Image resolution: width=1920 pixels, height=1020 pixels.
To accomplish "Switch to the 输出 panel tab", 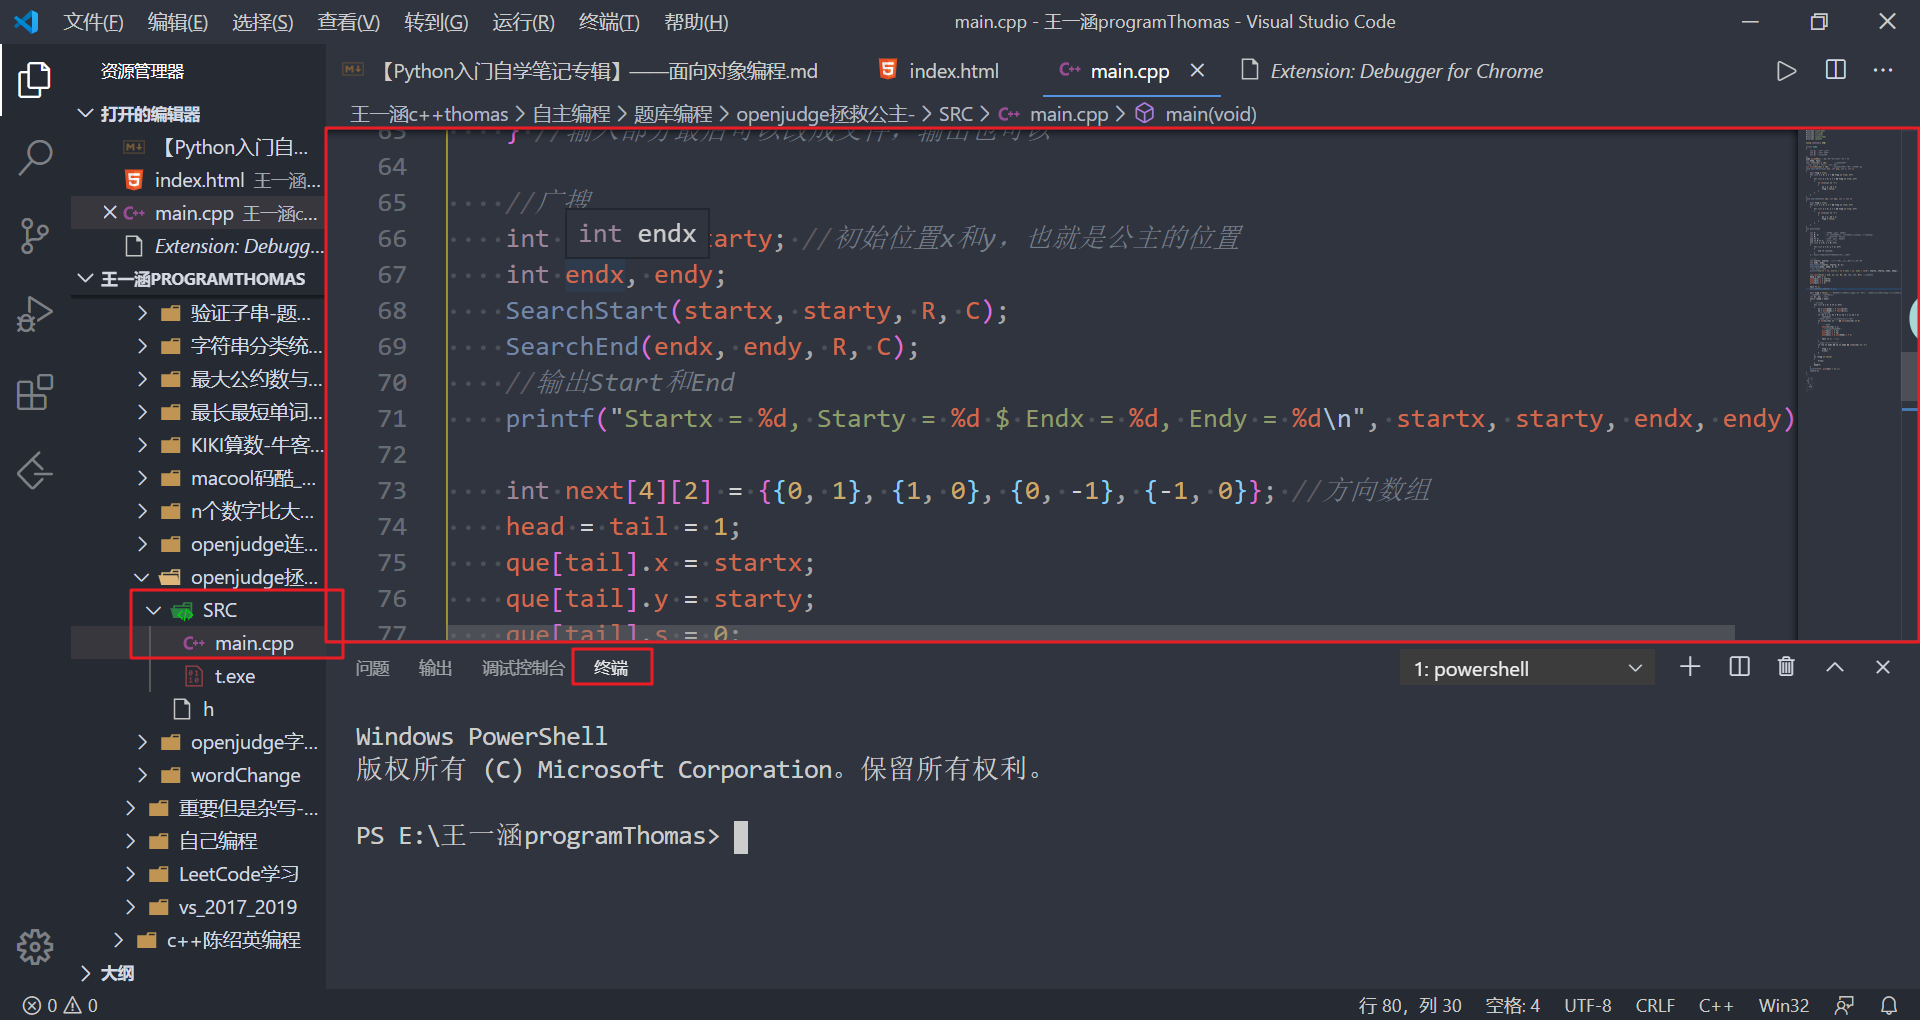I will click(x=435, y=668).
